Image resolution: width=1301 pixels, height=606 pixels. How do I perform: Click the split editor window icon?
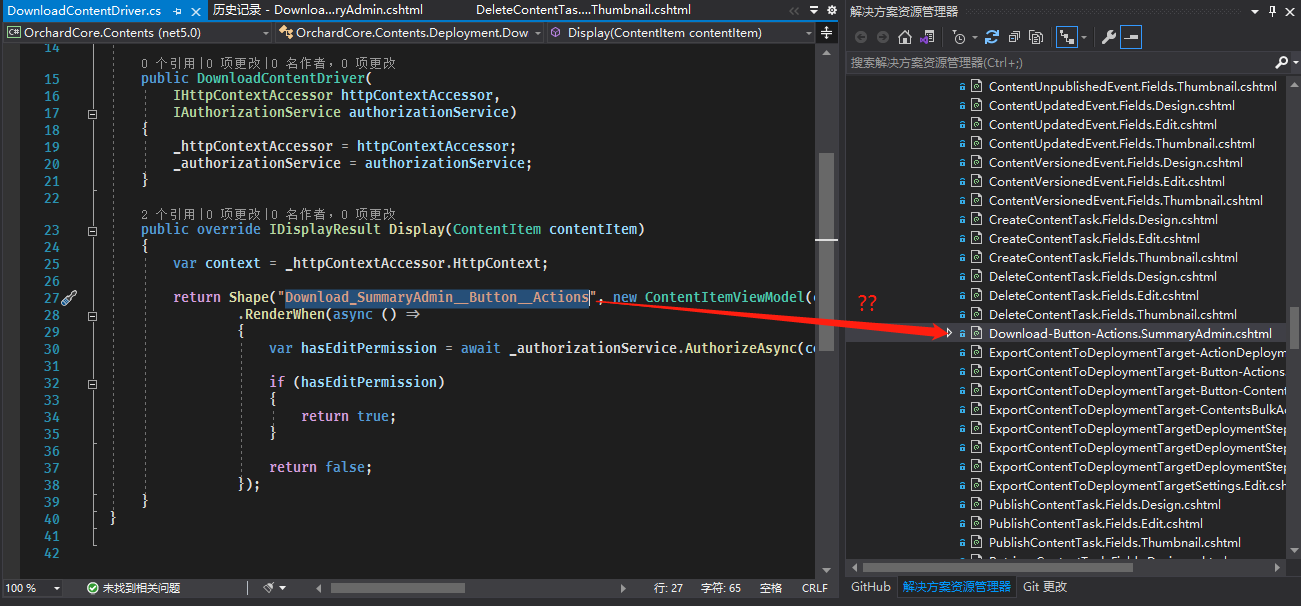827,33
